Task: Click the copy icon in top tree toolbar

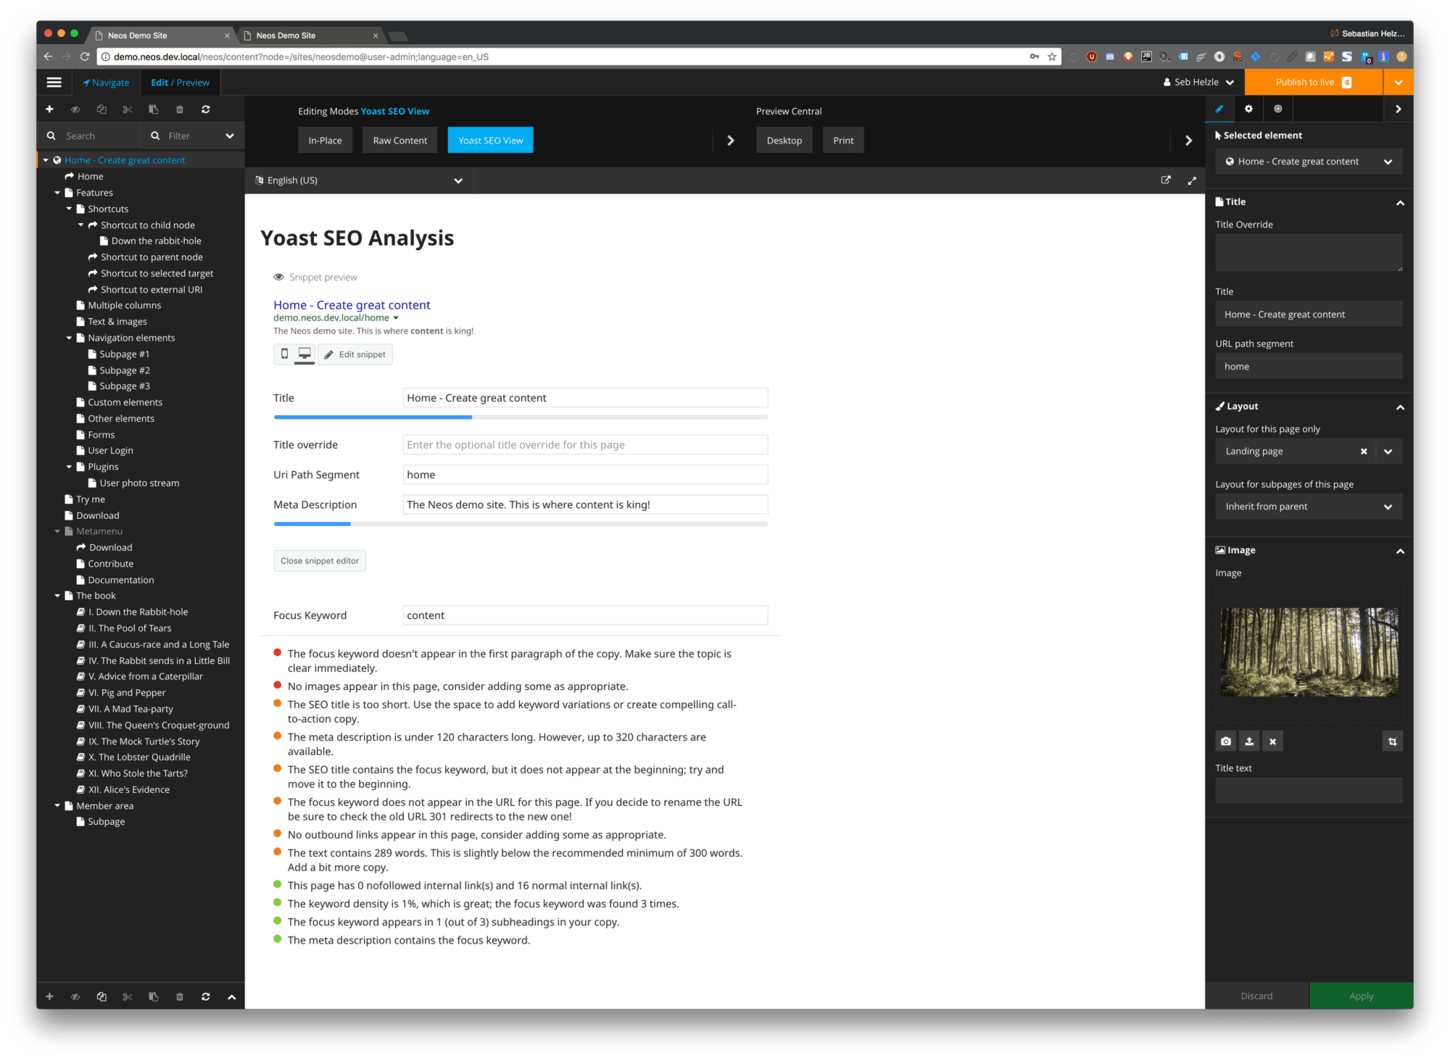Action: point(101,109)
